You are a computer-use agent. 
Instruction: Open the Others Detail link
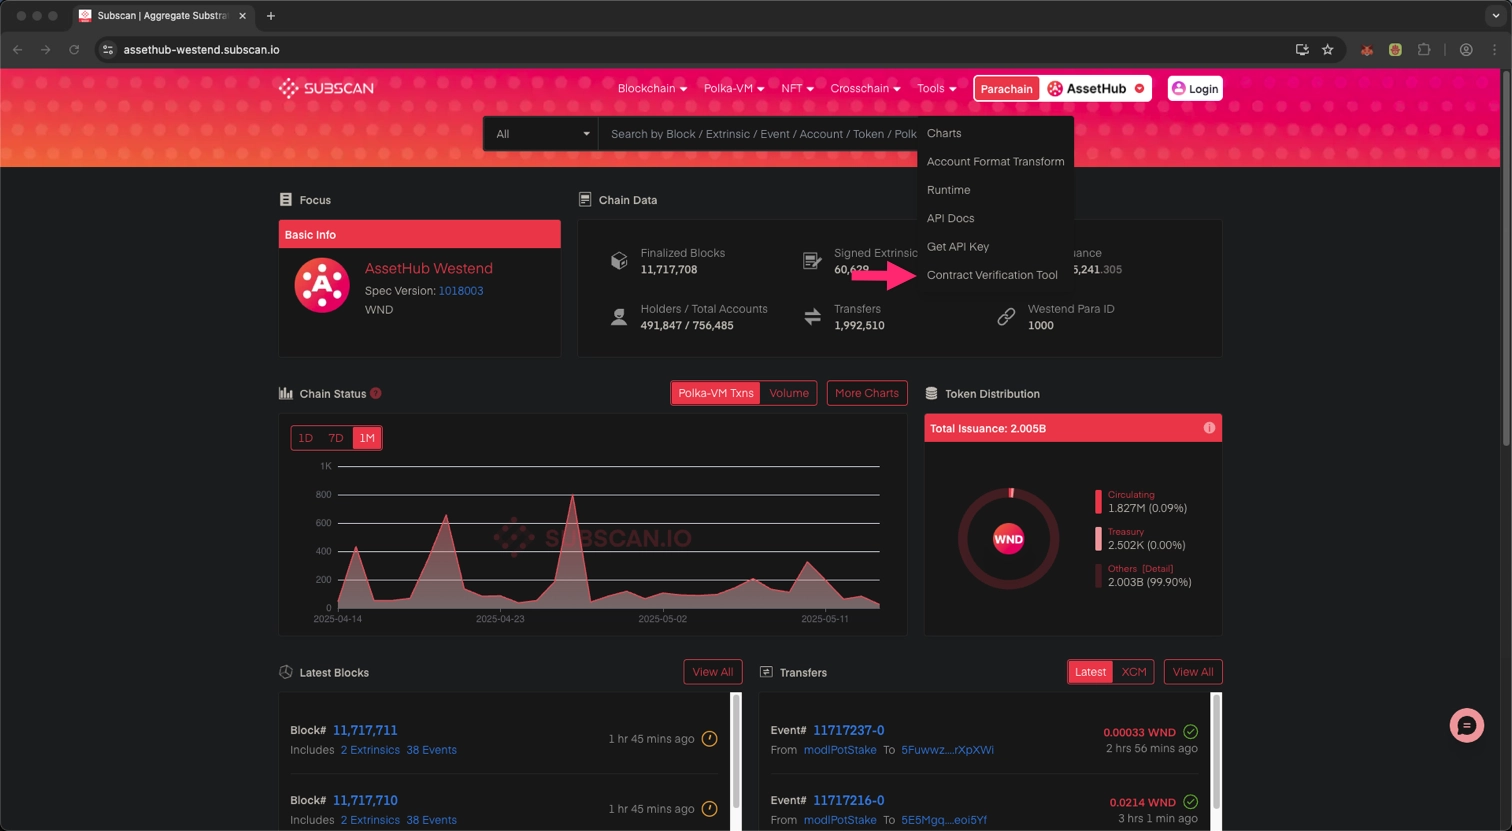1158,569
